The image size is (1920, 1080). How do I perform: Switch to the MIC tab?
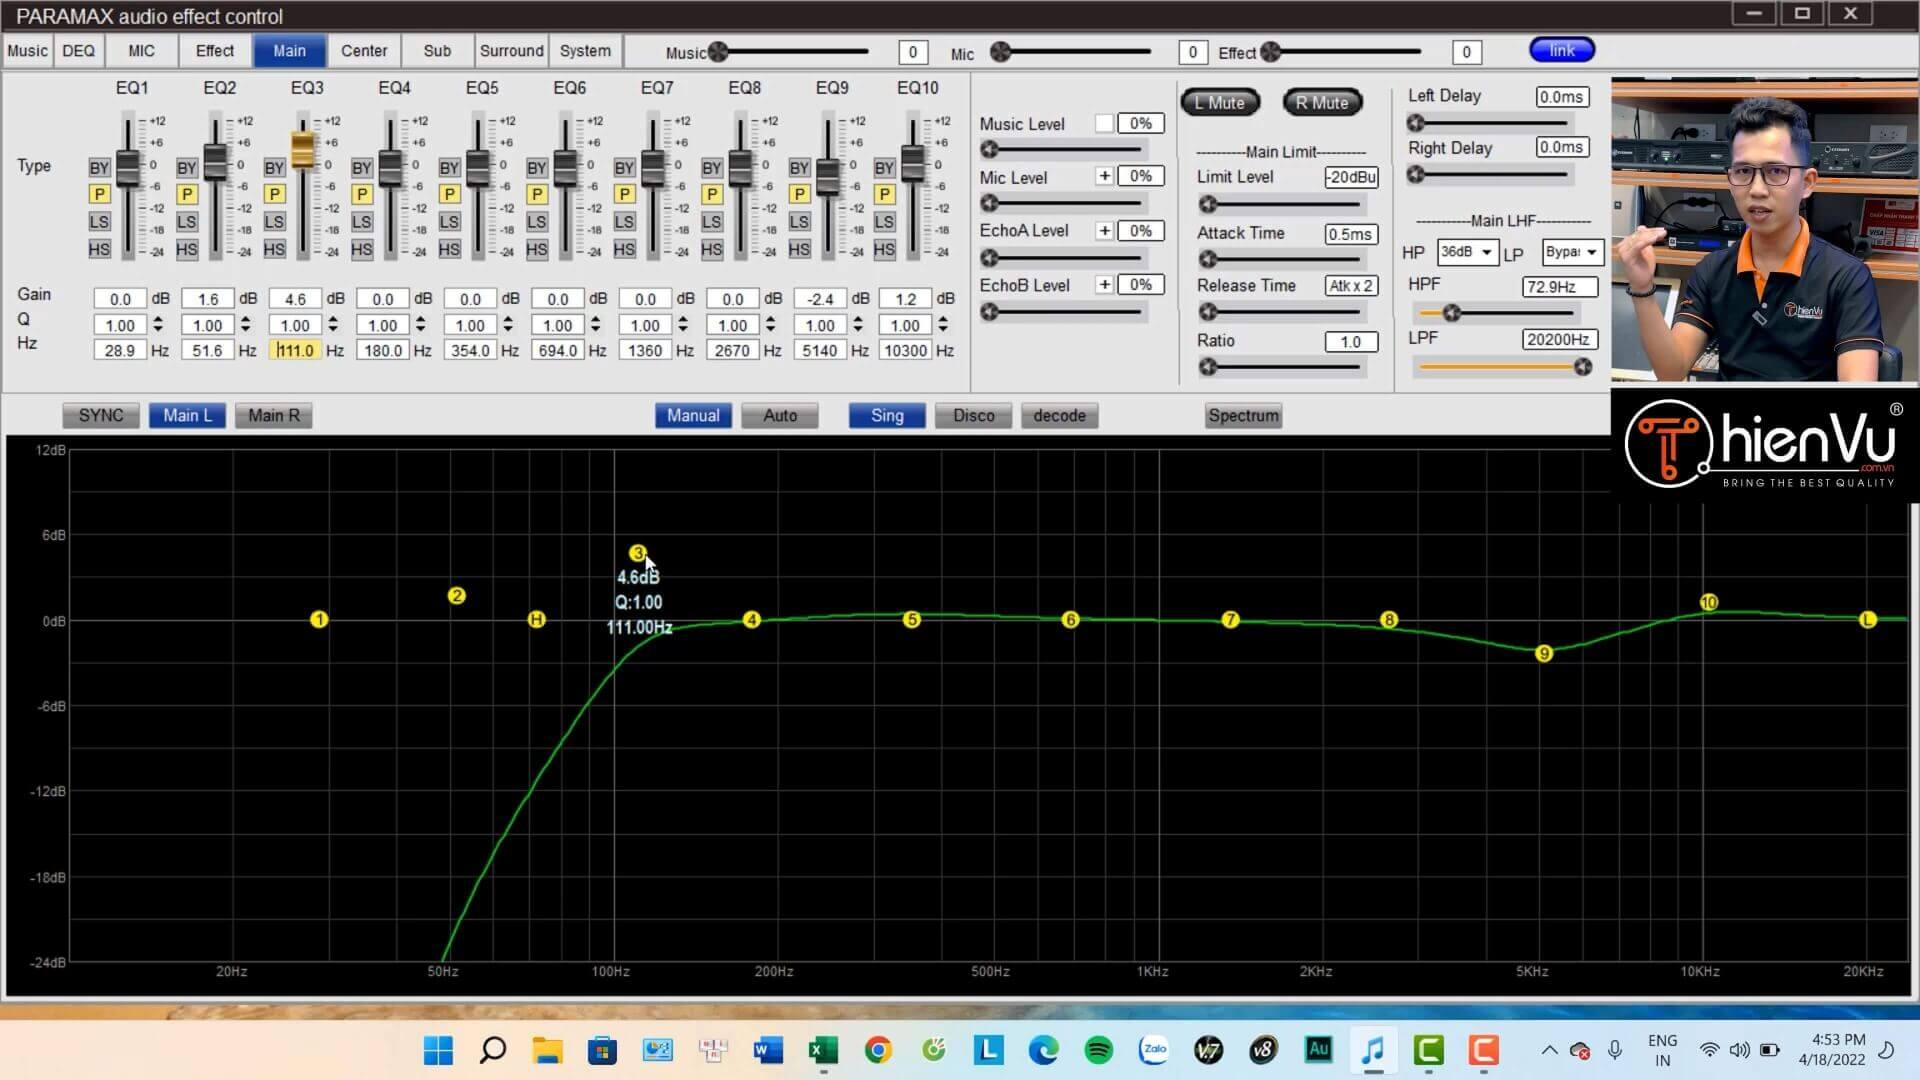click(x=141, y=50)
